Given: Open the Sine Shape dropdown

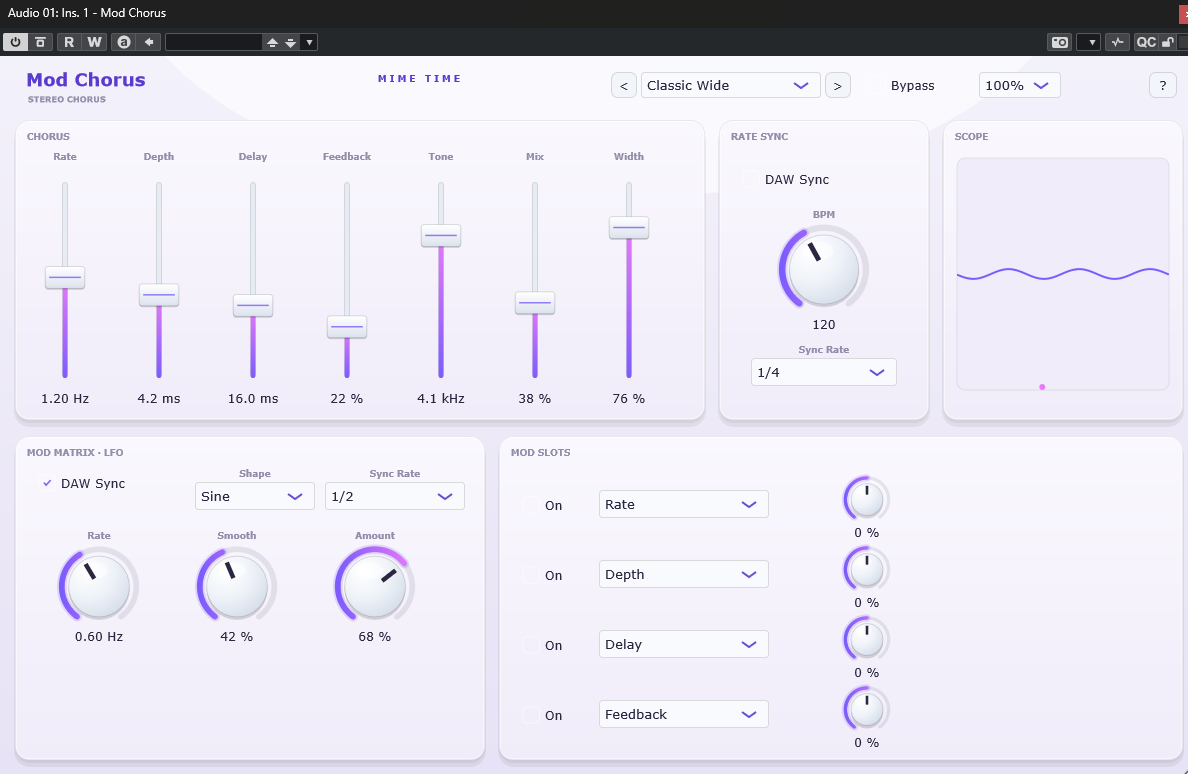Looking at the screenshot, I should pos(255,496).
